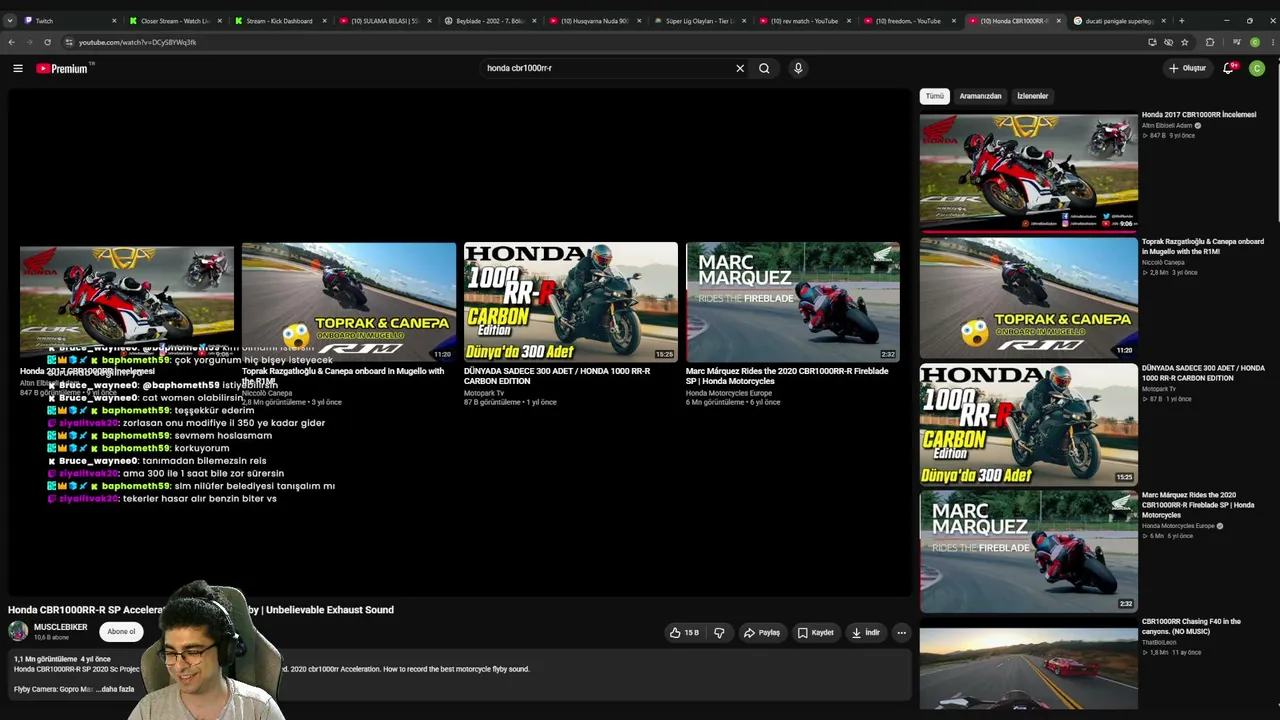Play end-screen 'Toprak & Canepa' video thumbnail
Screen dimensions: 1280x720
(349, 302)
